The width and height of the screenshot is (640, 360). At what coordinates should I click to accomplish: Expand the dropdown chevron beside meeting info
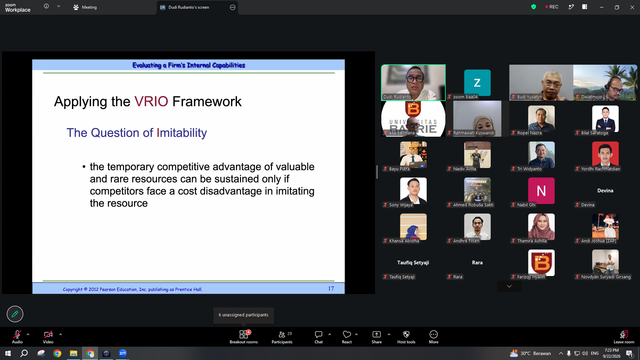tap(58, 7)
